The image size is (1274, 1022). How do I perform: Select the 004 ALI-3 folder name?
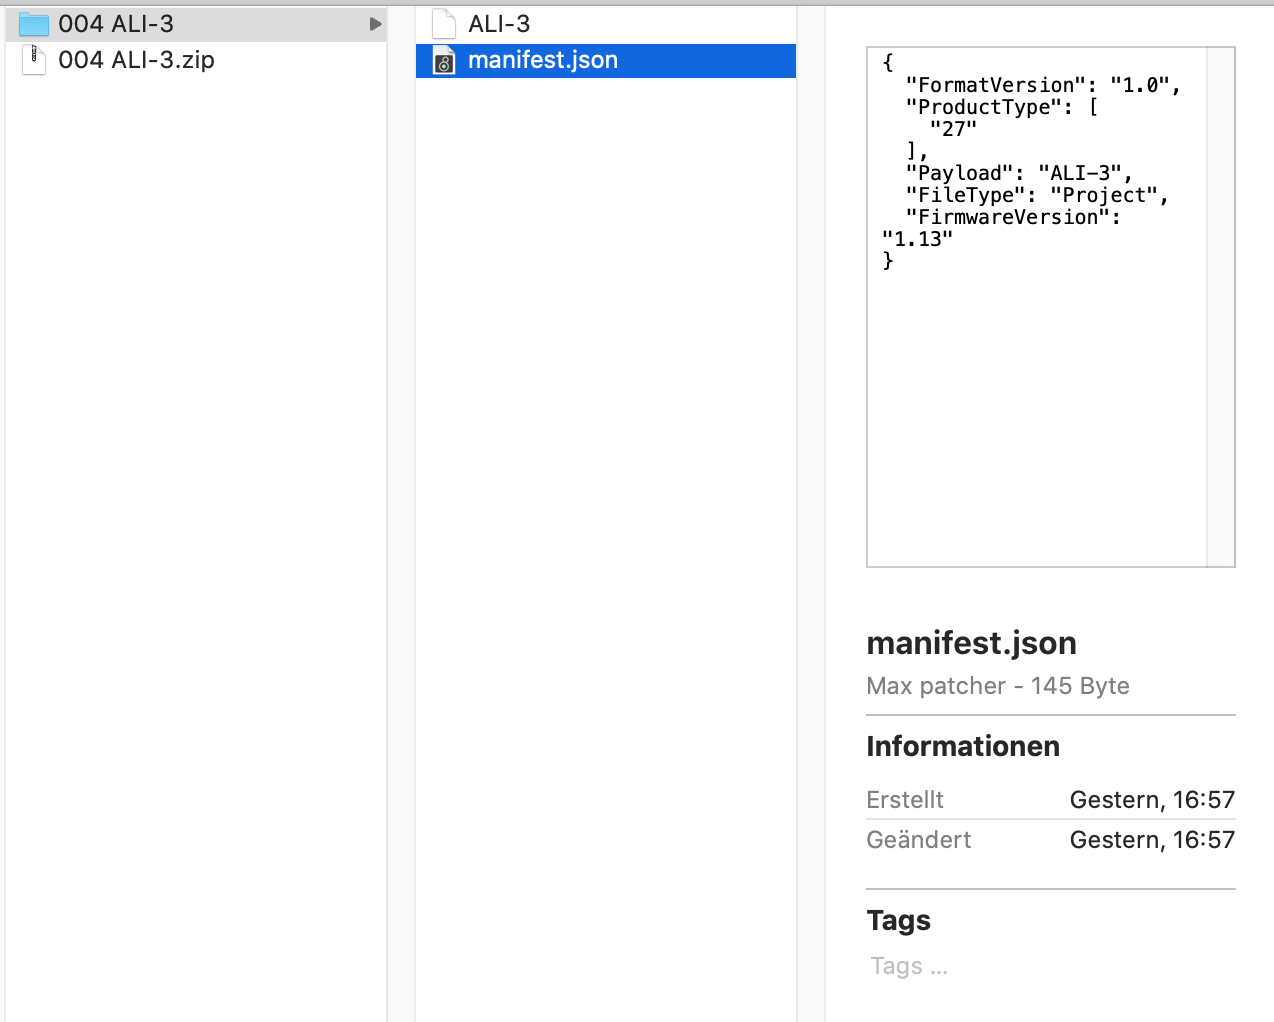(x=116, y=24)
